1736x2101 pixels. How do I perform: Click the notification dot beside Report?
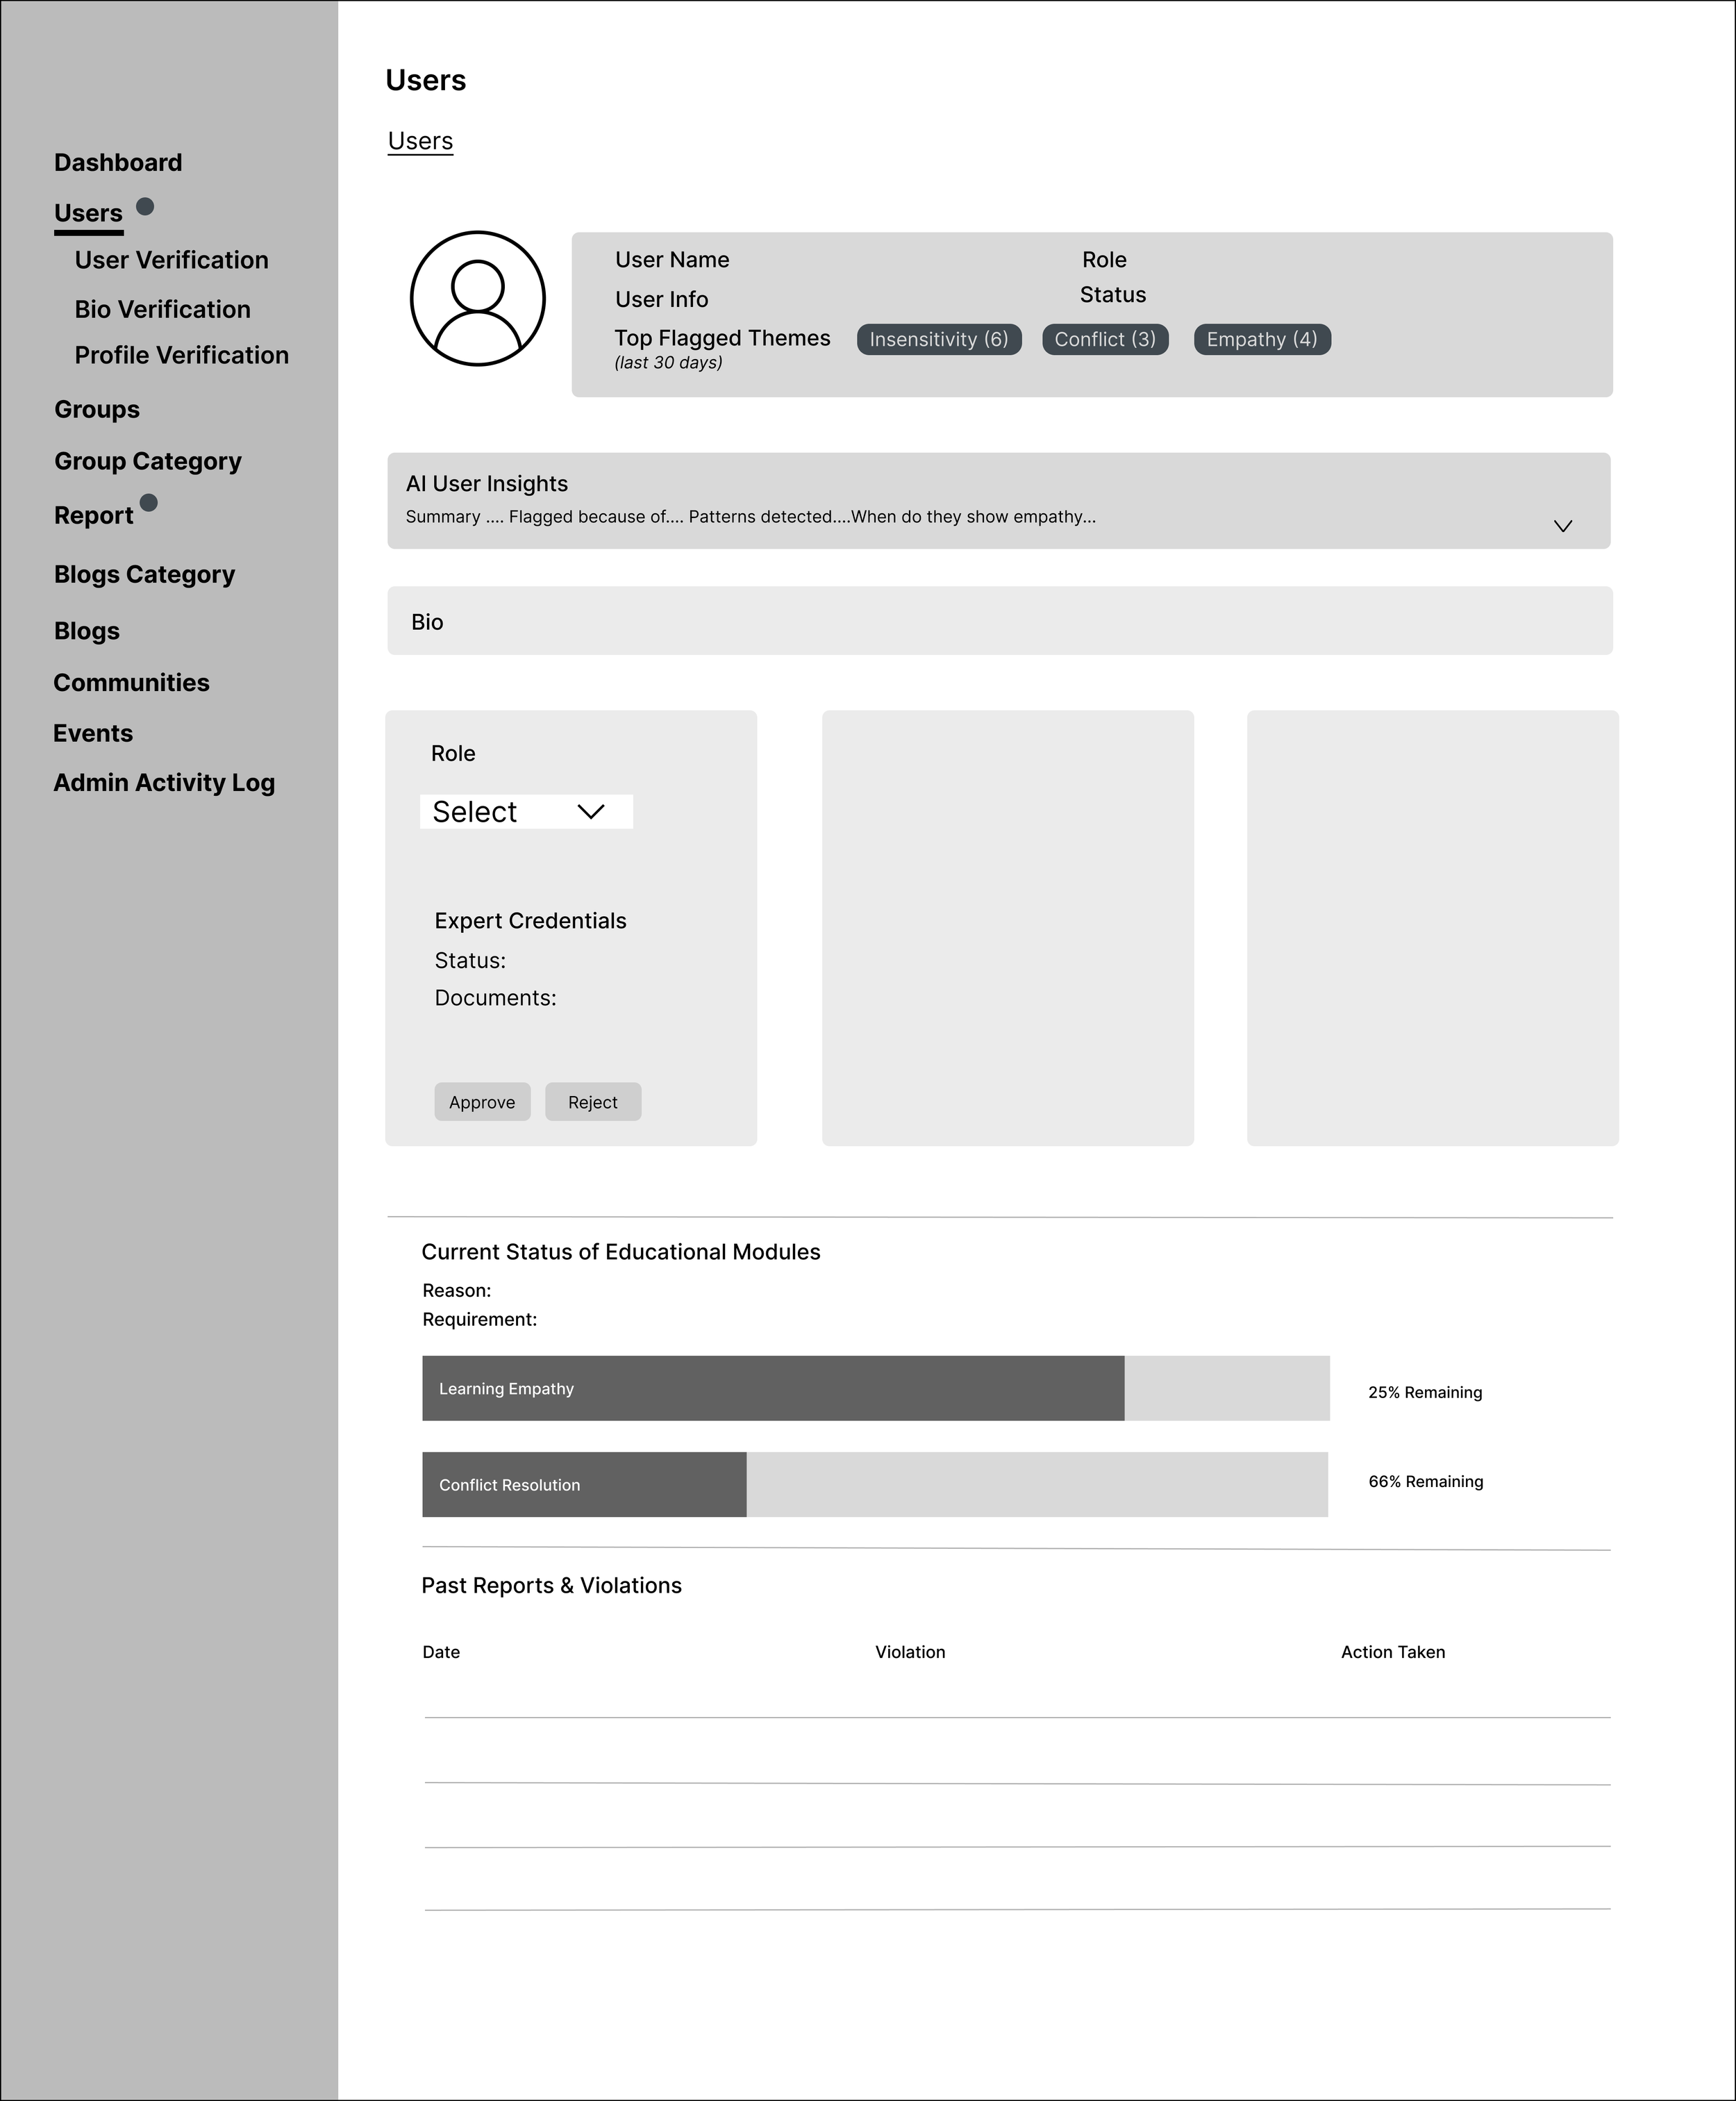tap(148, 502)
